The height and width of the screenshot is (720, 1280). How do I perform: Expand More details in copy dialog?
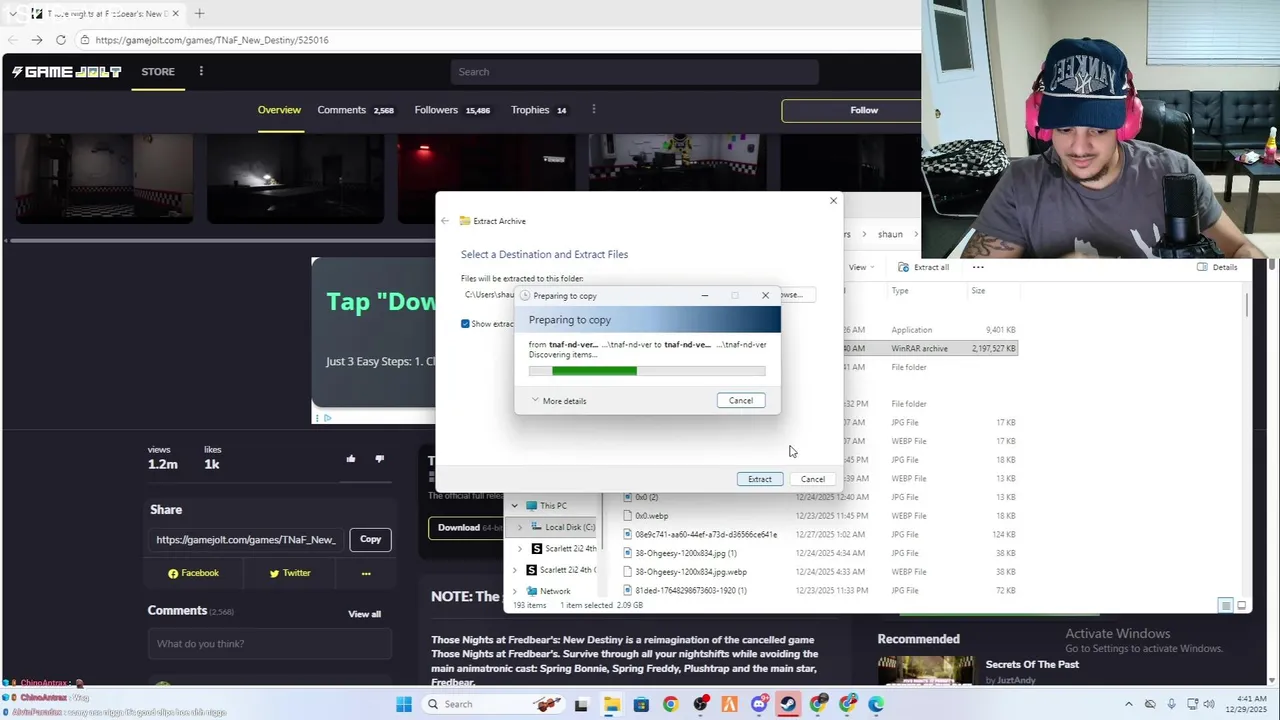click(x=558, y=401)
